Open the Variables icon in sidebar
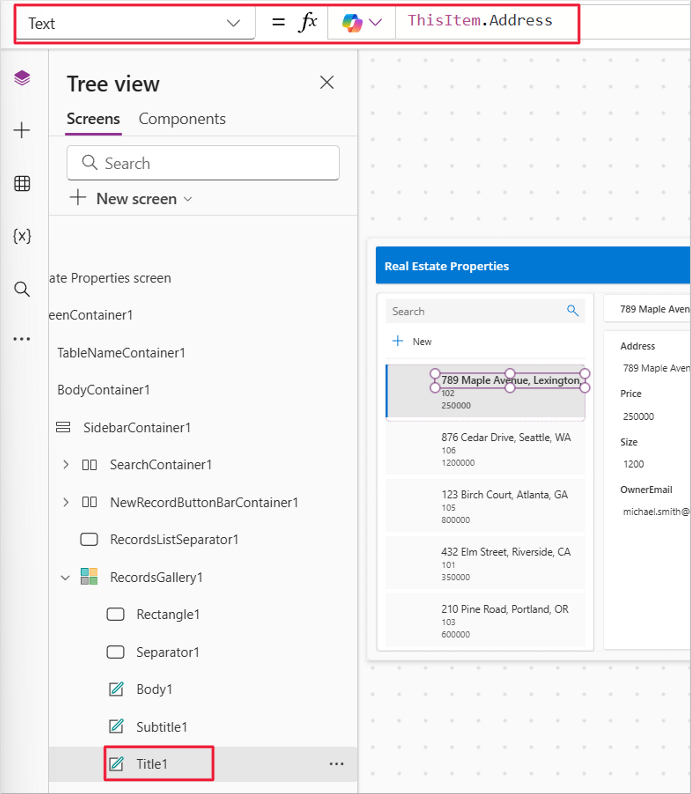The image size is (691, 794). pyautogui.click(x=22, y=236)
